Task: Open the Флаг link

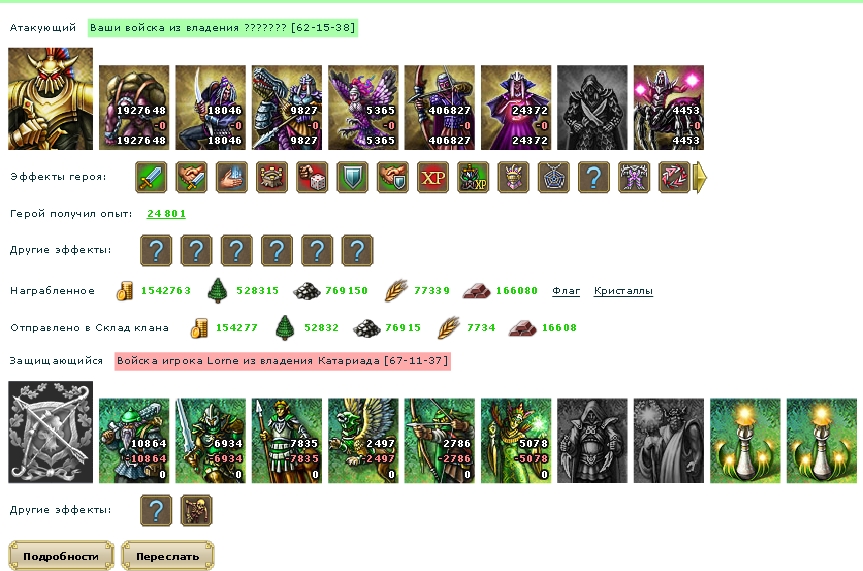Action: (566, 291)
